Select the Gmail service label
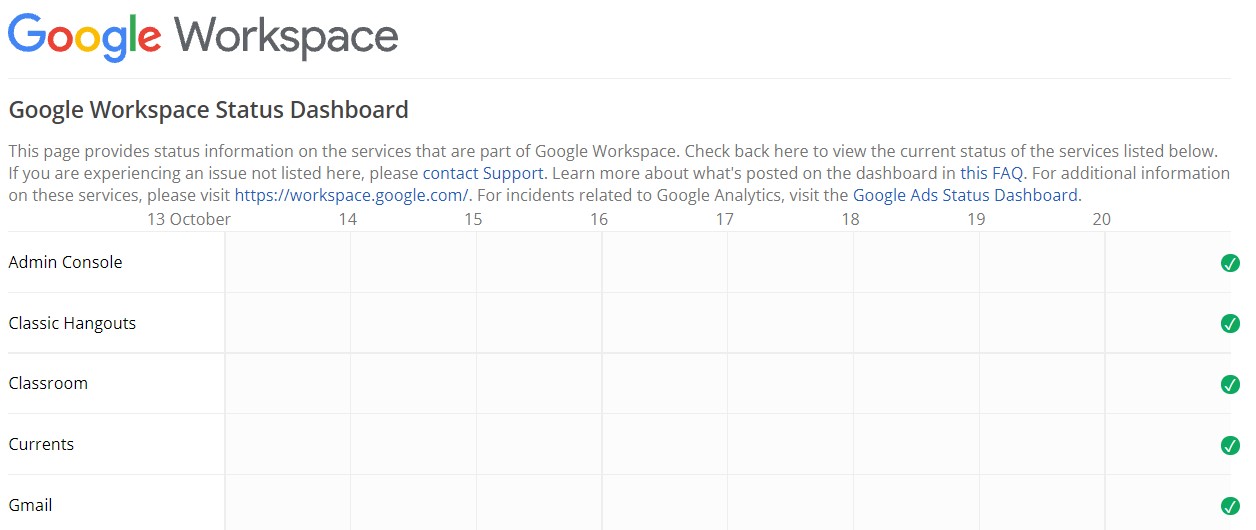Viewport: 1256px width, 530px height. 30,505
